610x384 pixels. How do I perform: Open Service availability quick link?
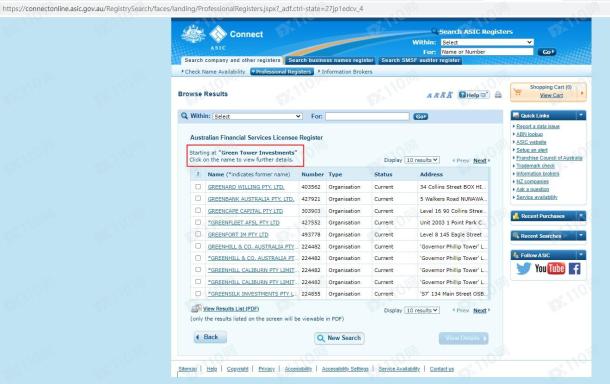coord(536,197)
